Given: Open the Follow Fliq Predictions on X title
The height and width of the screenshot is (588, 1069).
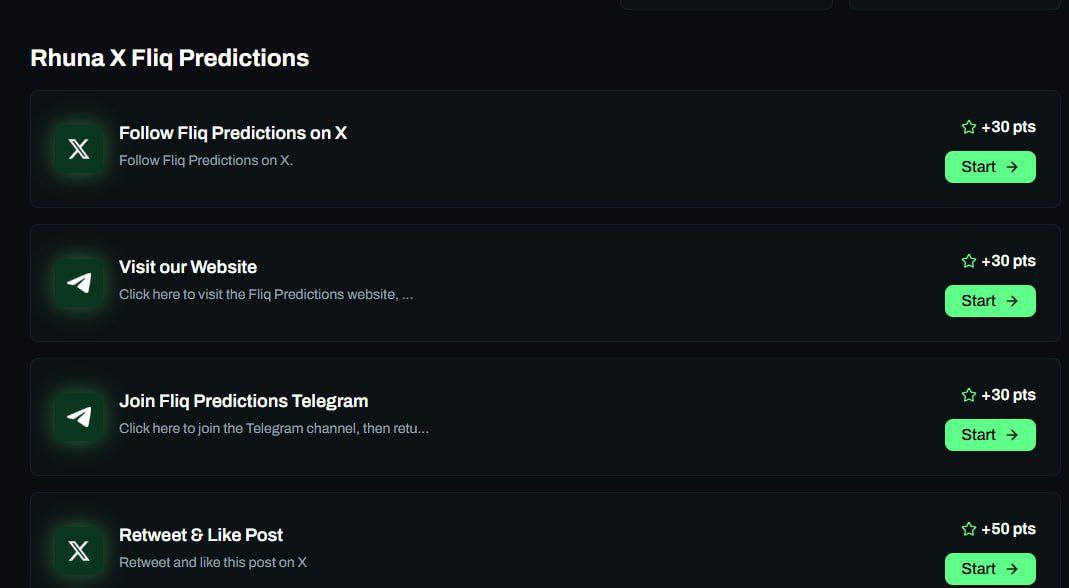Looking at the screenshot, I should 233,133.
